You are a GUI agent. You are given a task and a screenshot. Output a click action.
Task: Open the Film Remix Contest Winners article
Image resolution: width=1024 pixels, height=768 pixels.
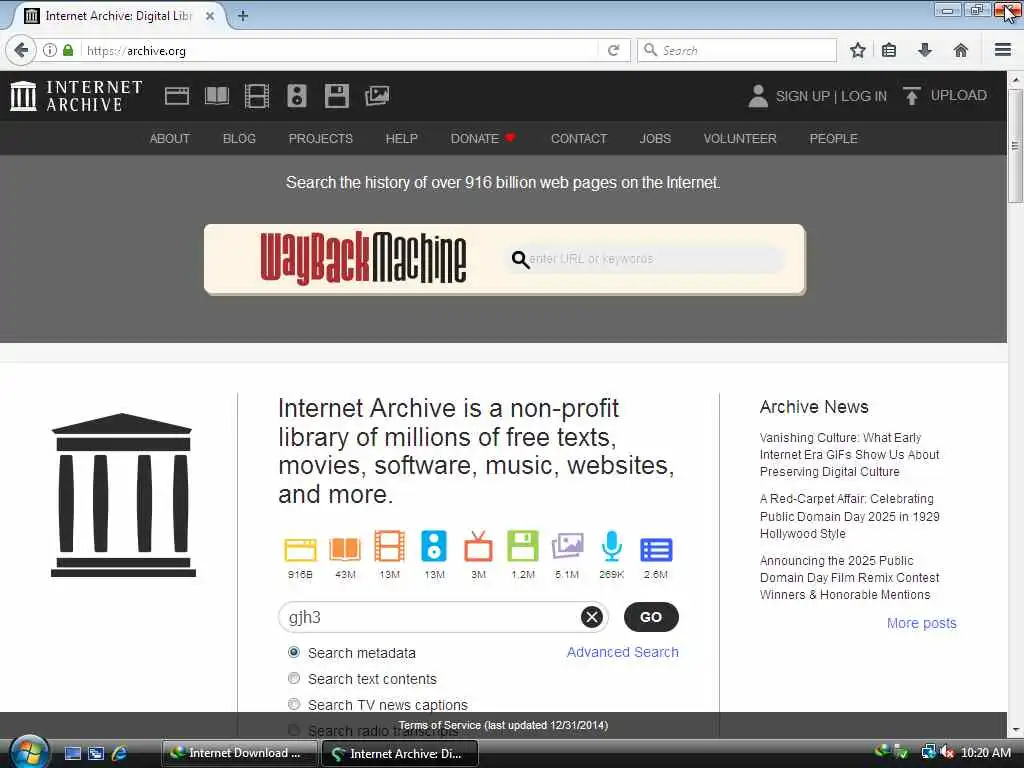pyautogui.click(x=849, y=577)
